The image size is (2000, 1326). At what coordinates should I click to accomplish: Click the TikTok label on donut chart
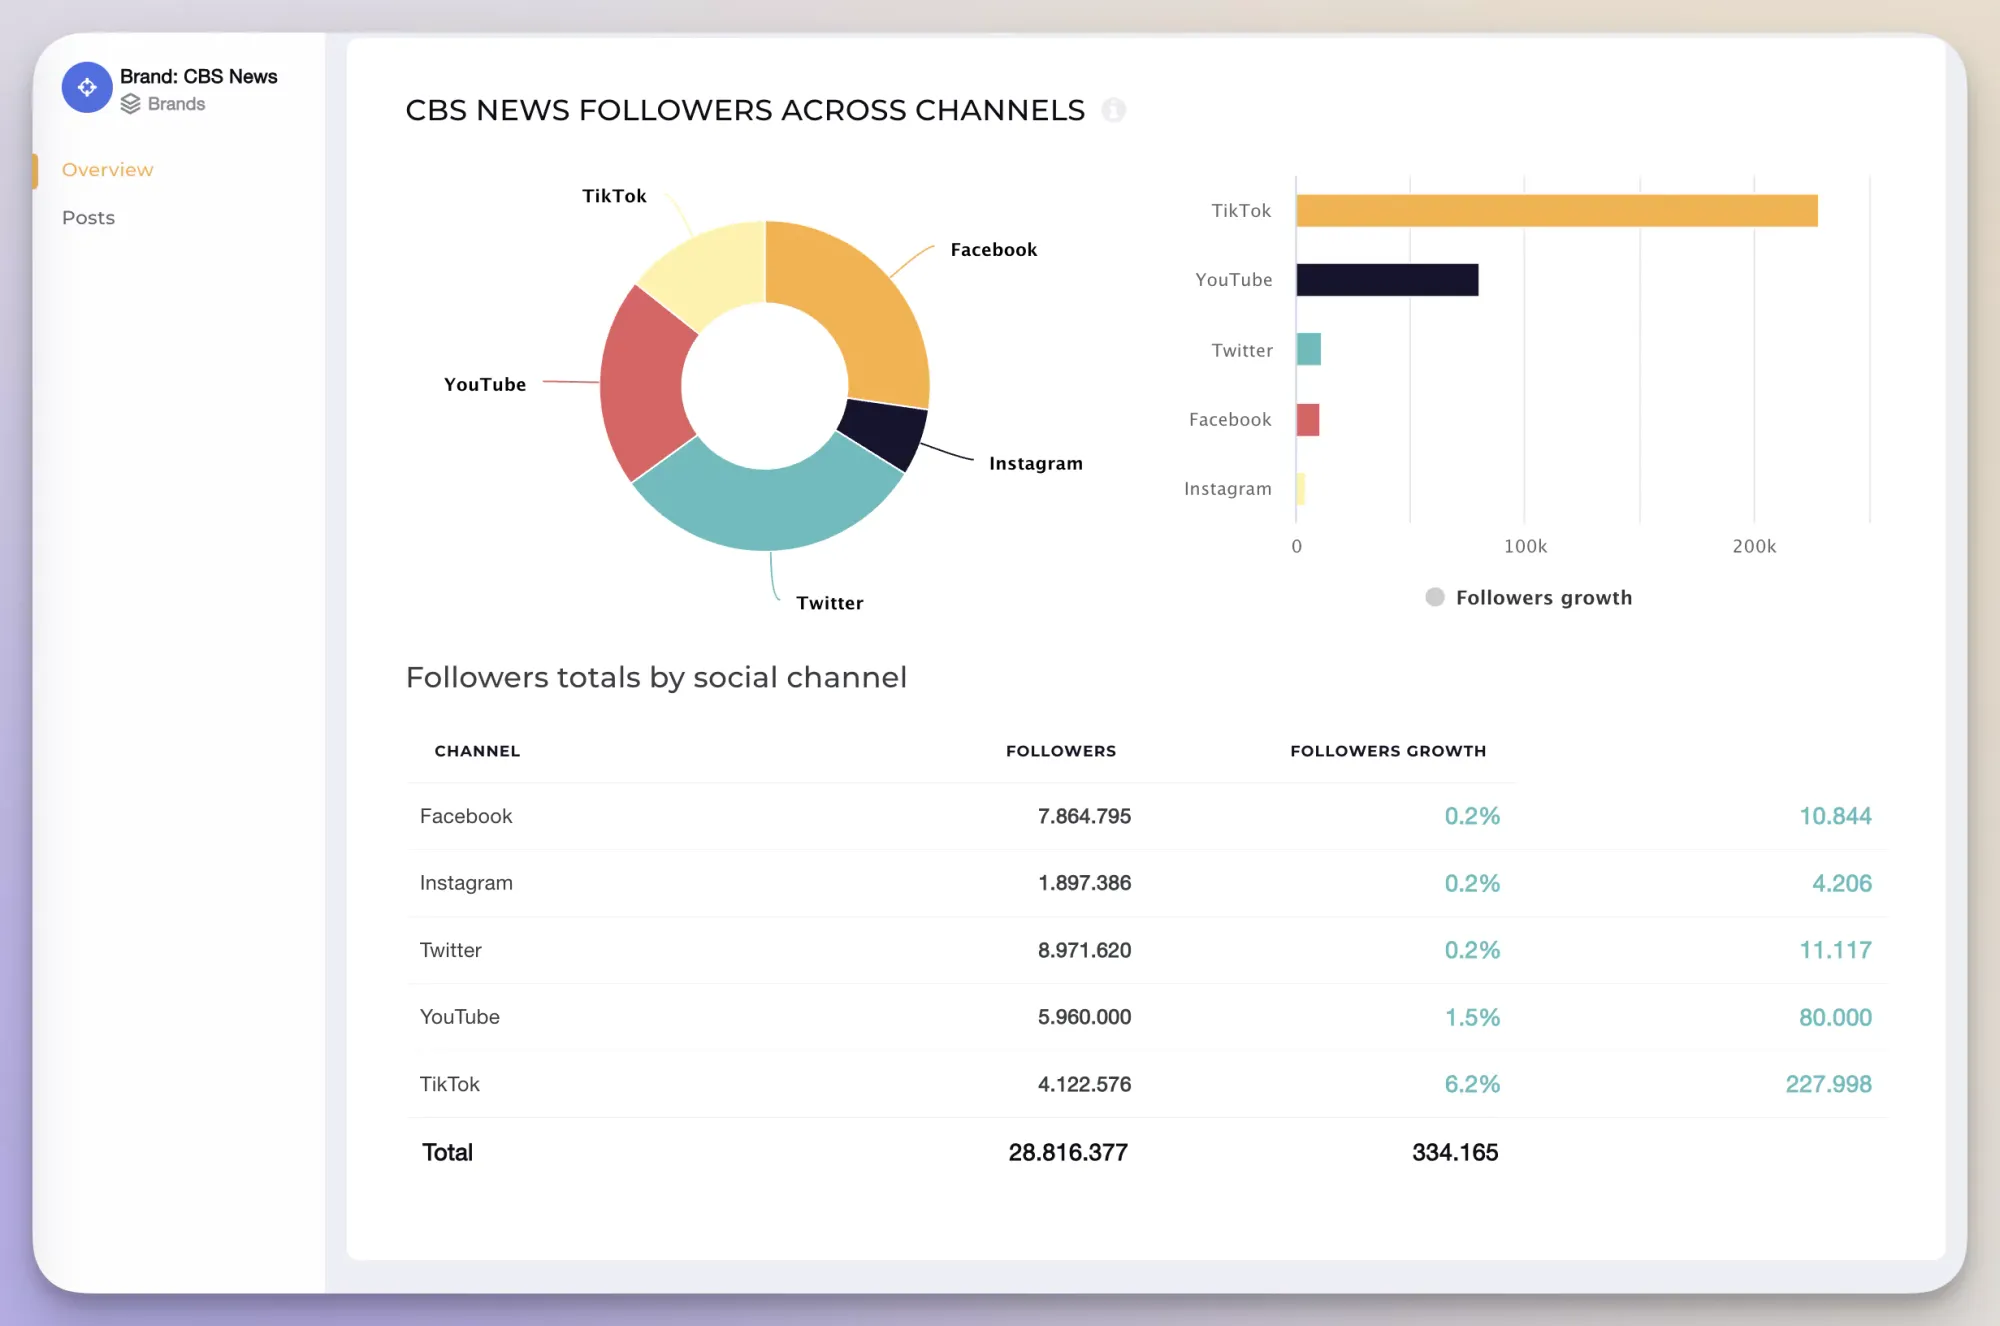[614, 196]
